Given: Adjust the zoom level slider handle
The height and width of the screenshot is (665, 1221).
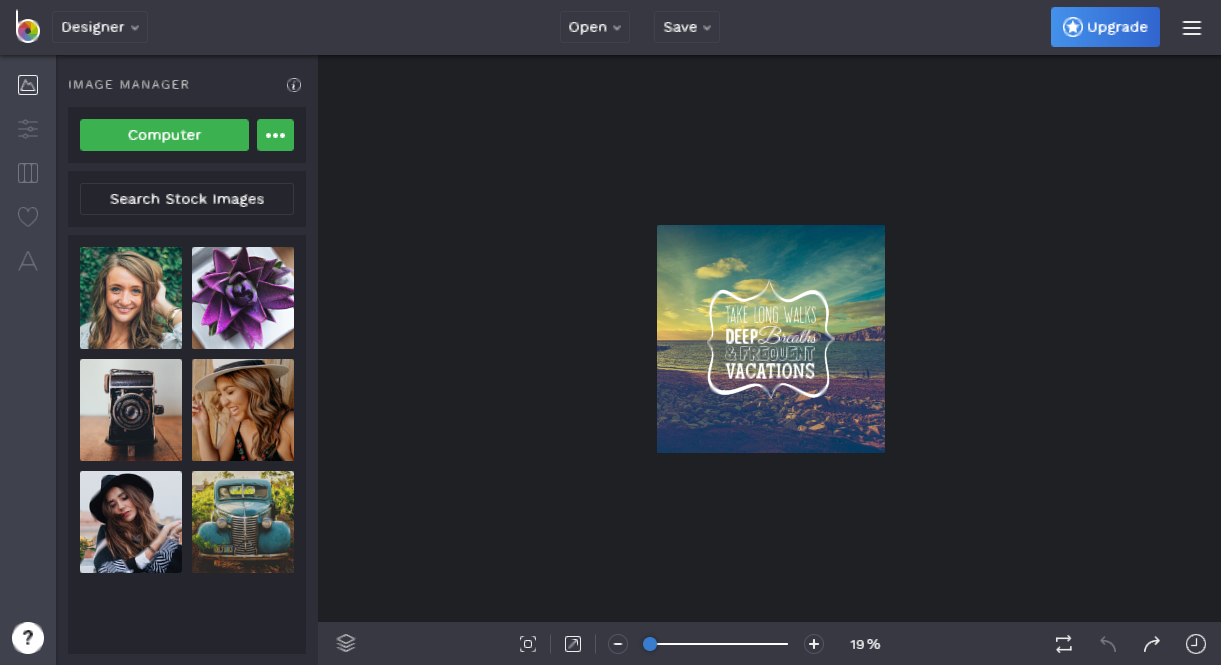Looking at the screenshot, I should tap(650, 644).
